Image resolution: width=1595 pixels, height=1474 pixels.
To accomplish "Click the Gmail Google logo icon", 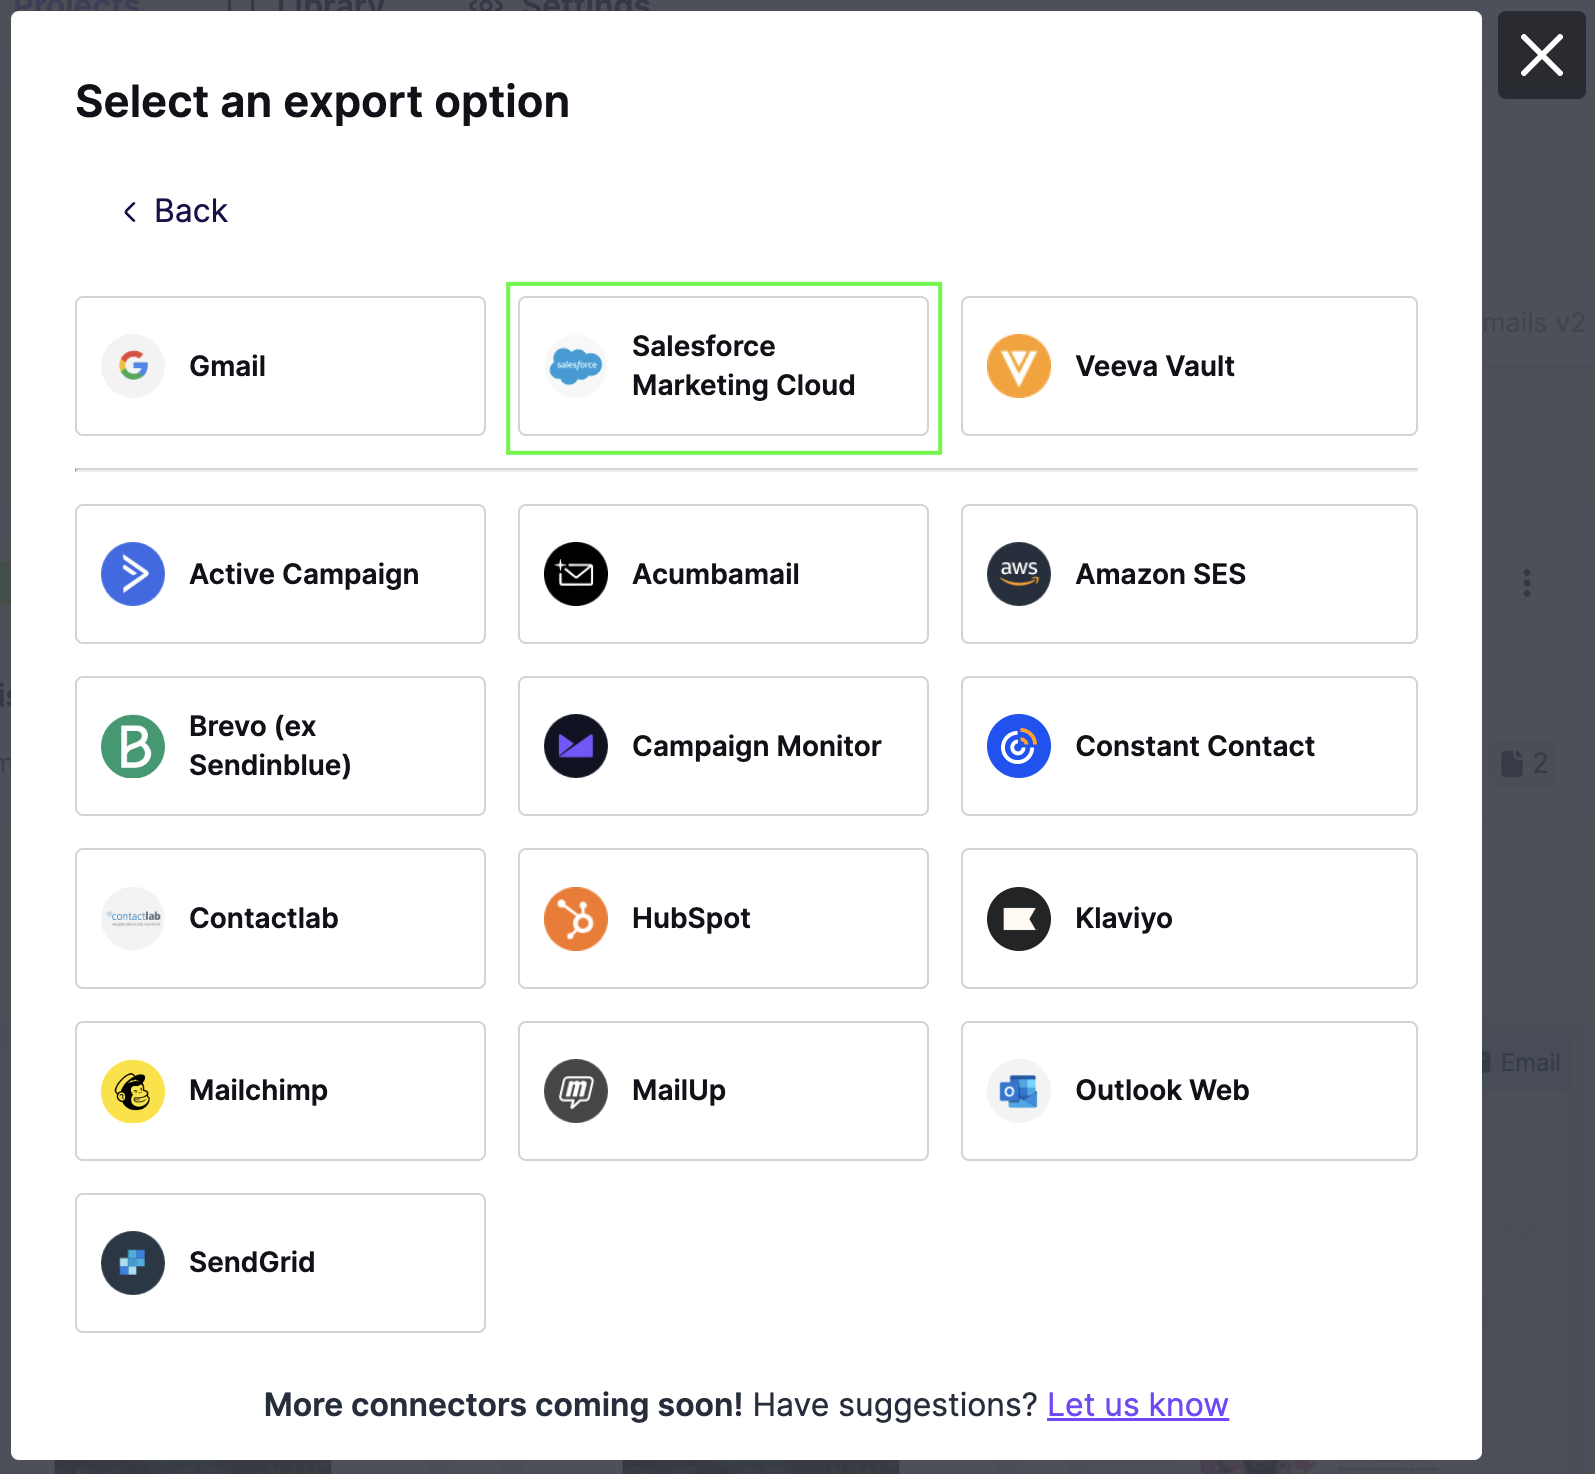I will coord(133,366).
